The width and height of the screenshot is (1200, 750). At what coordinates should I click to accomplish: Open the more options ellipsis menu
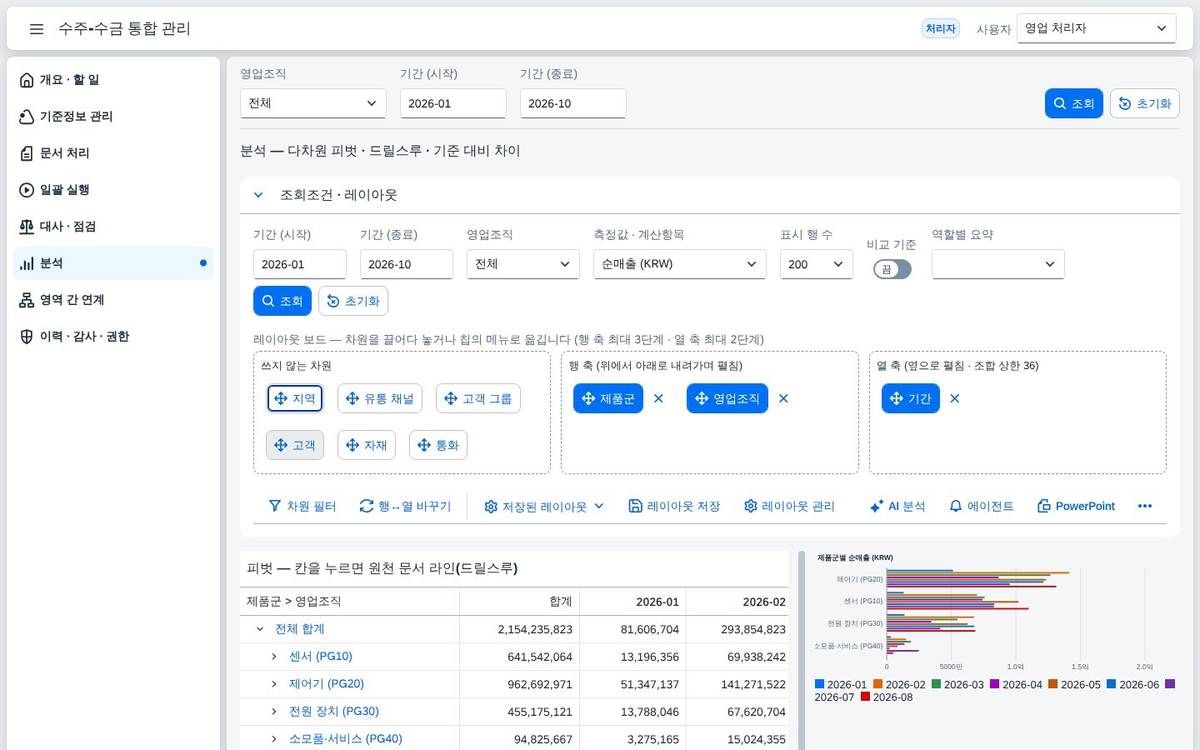pyautogui.click(x=1145, y=506)
